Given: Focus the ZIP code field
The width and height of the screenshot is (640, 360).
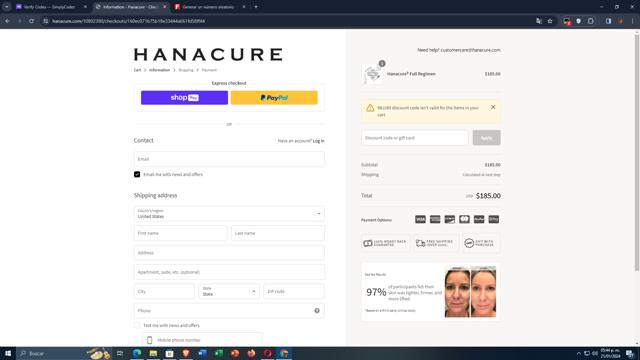Looking at the screenshot, I should click(x=294, y=291).
